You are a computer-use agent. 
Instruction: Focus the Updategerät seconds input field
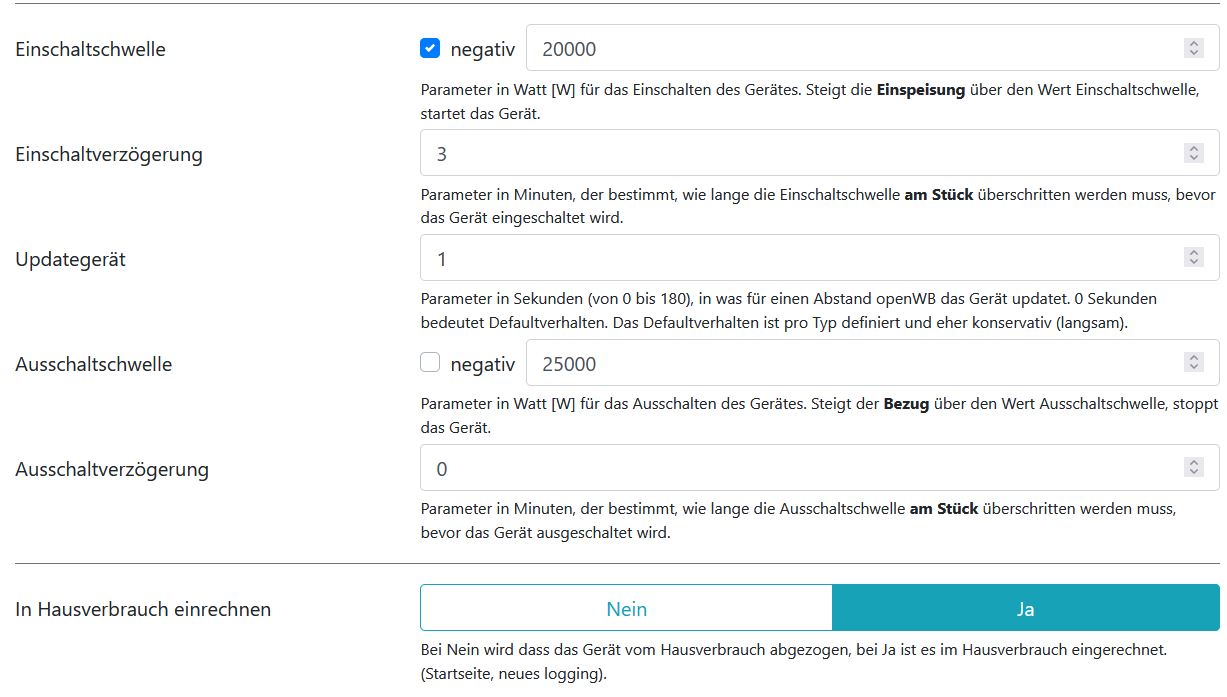pos(800,258)
